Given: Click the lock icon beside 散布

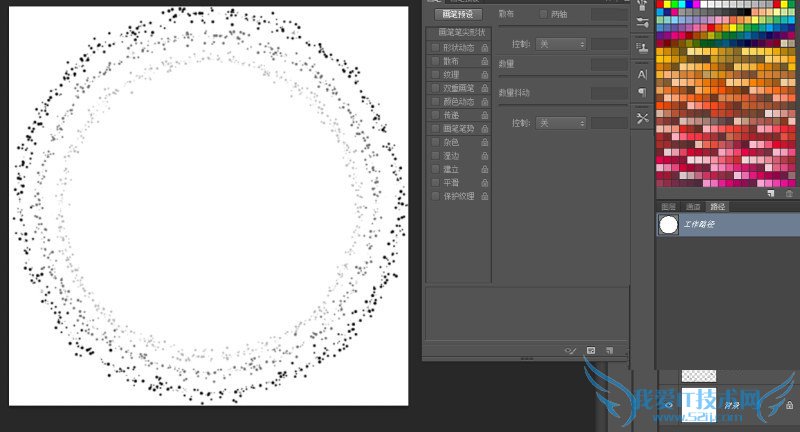Looking at the screenshot, I should tap(484, 61).
